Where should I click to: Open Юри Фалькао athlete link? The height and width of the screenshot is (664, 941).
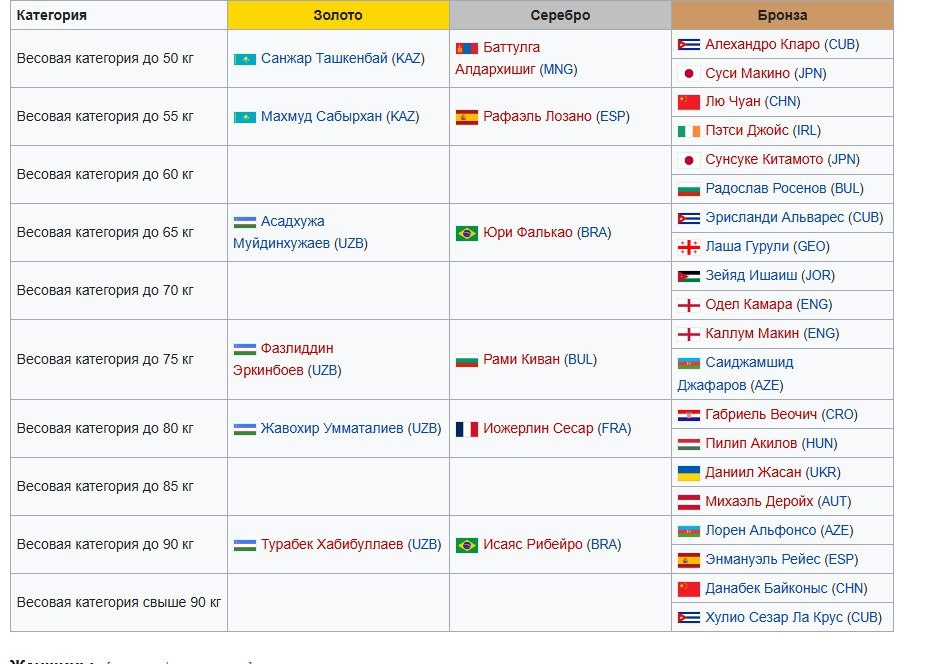[x=528, y=232]
